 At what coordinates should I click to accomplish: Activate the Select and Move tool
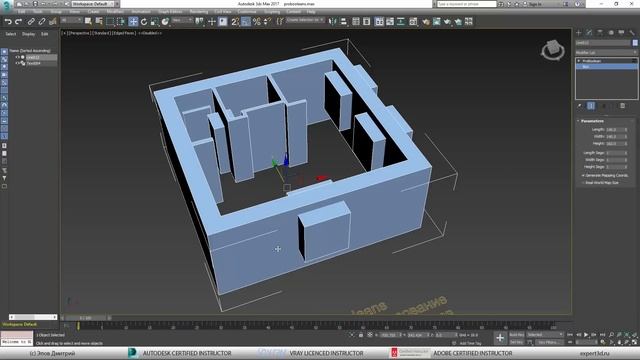[133, 22]
